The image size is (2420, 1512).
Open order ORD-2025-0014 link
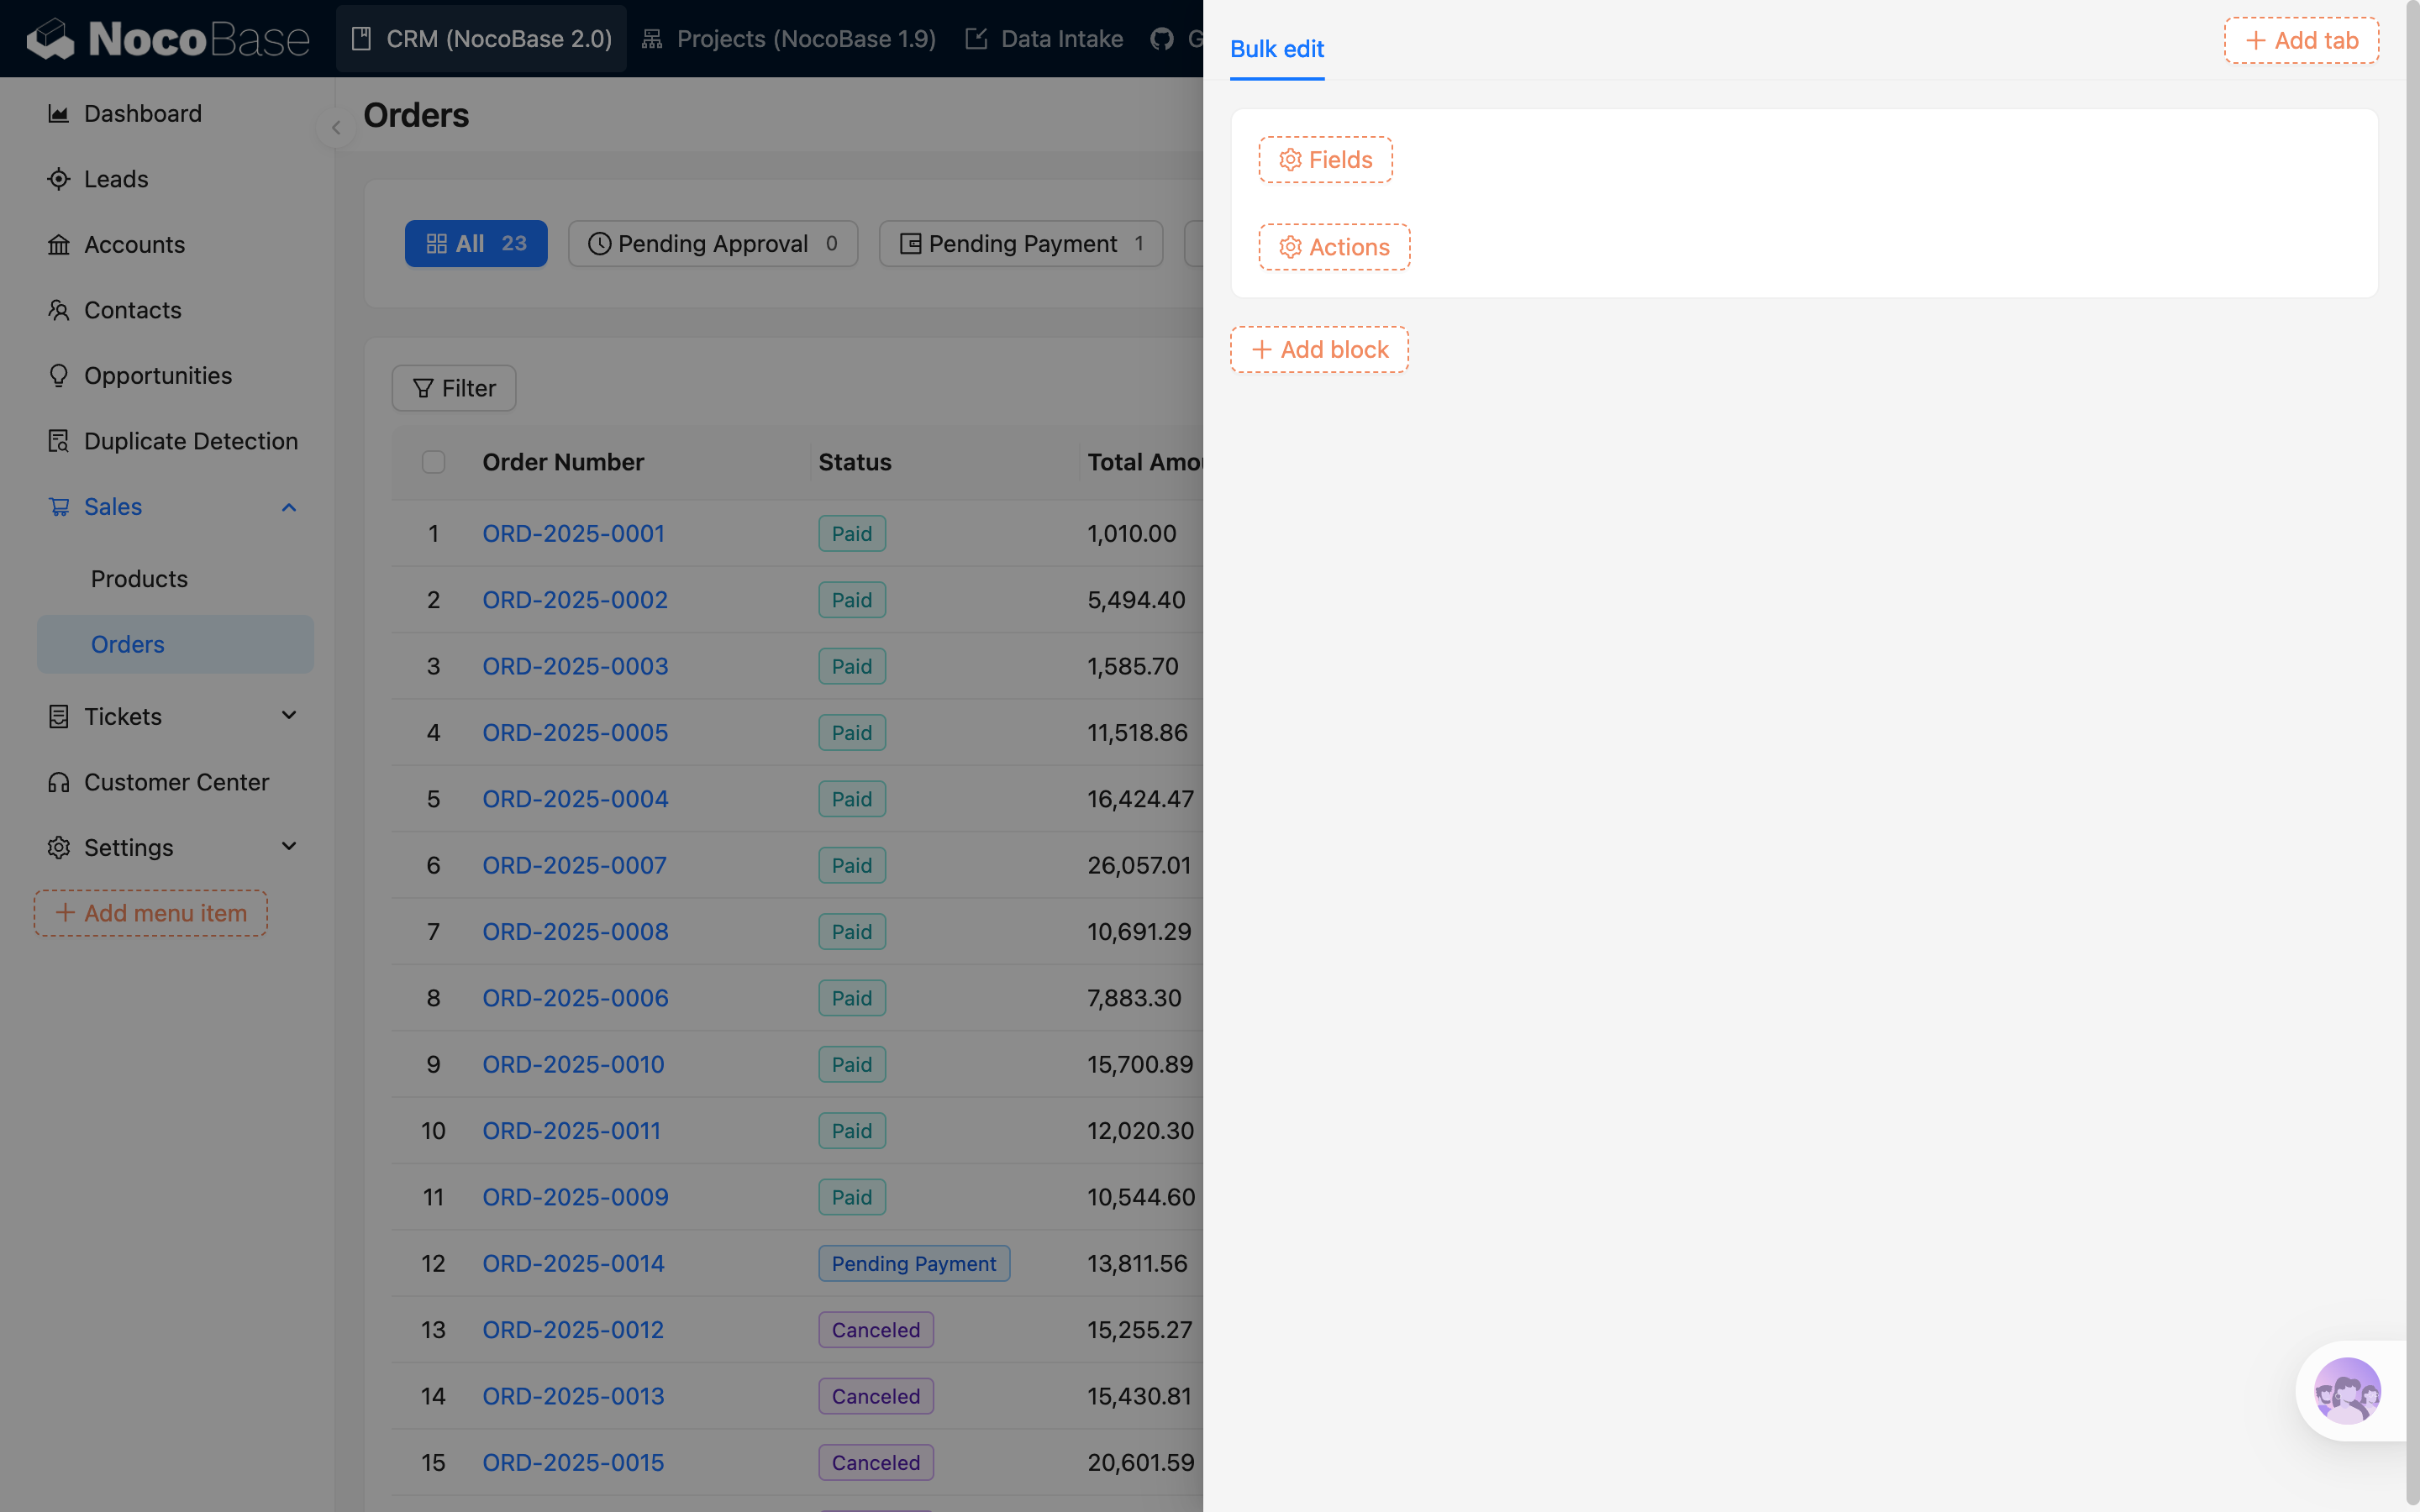[573, 1263]
